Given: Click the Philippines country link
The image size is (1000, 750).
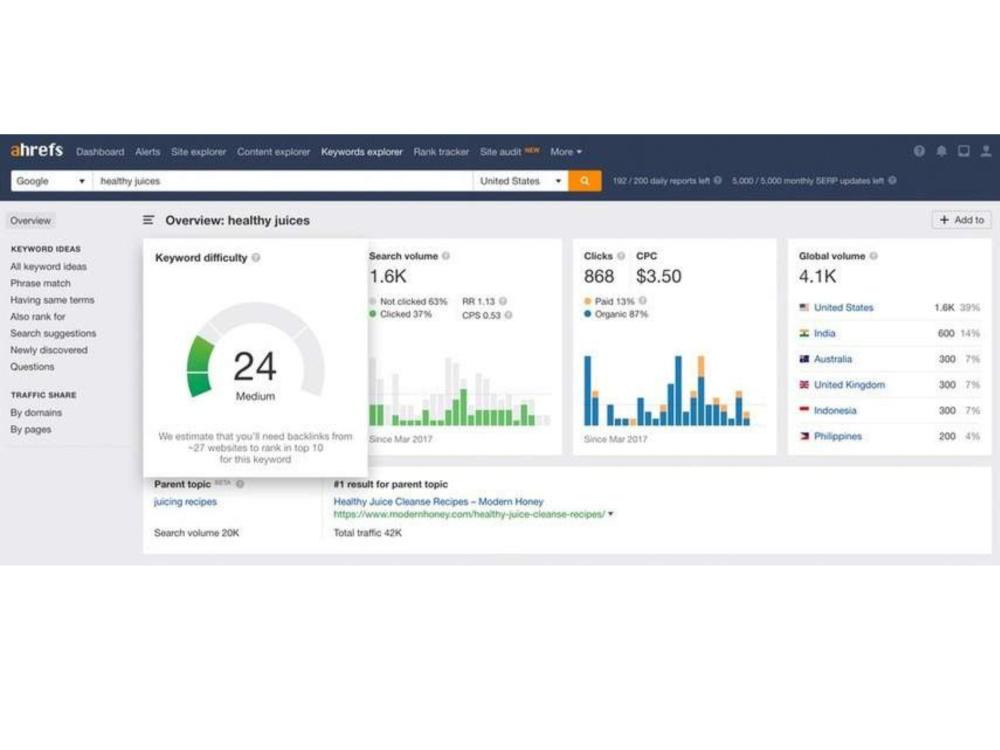Looking at the screenshot, I should (837, 436).
